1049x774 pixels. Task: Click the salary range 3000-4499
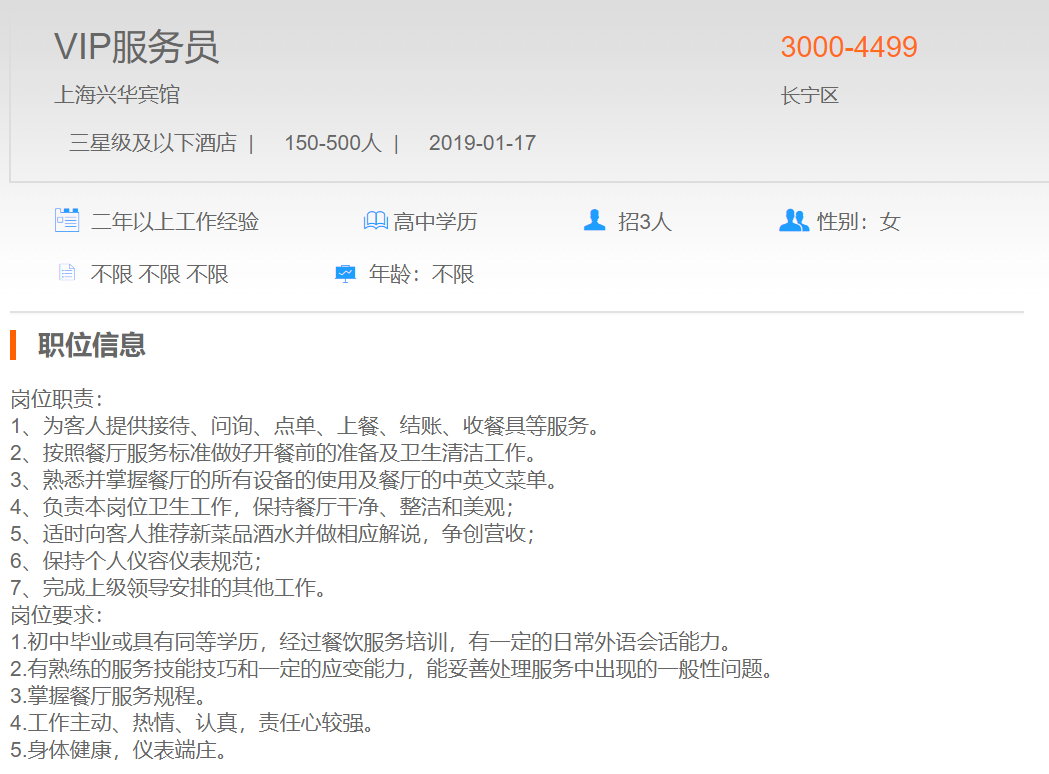click(851, 46)
